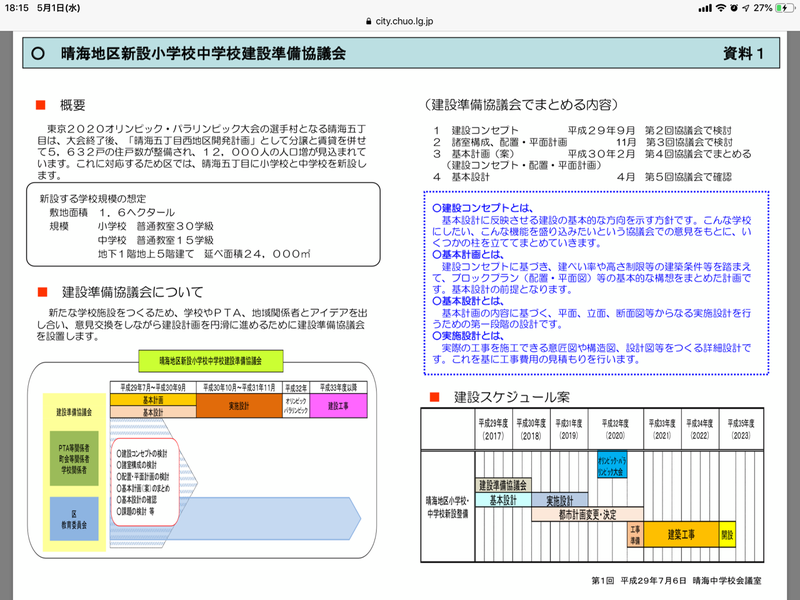Tap the alarm clock status icon
This screenshot has height=600, width=800.
point(734,8)
